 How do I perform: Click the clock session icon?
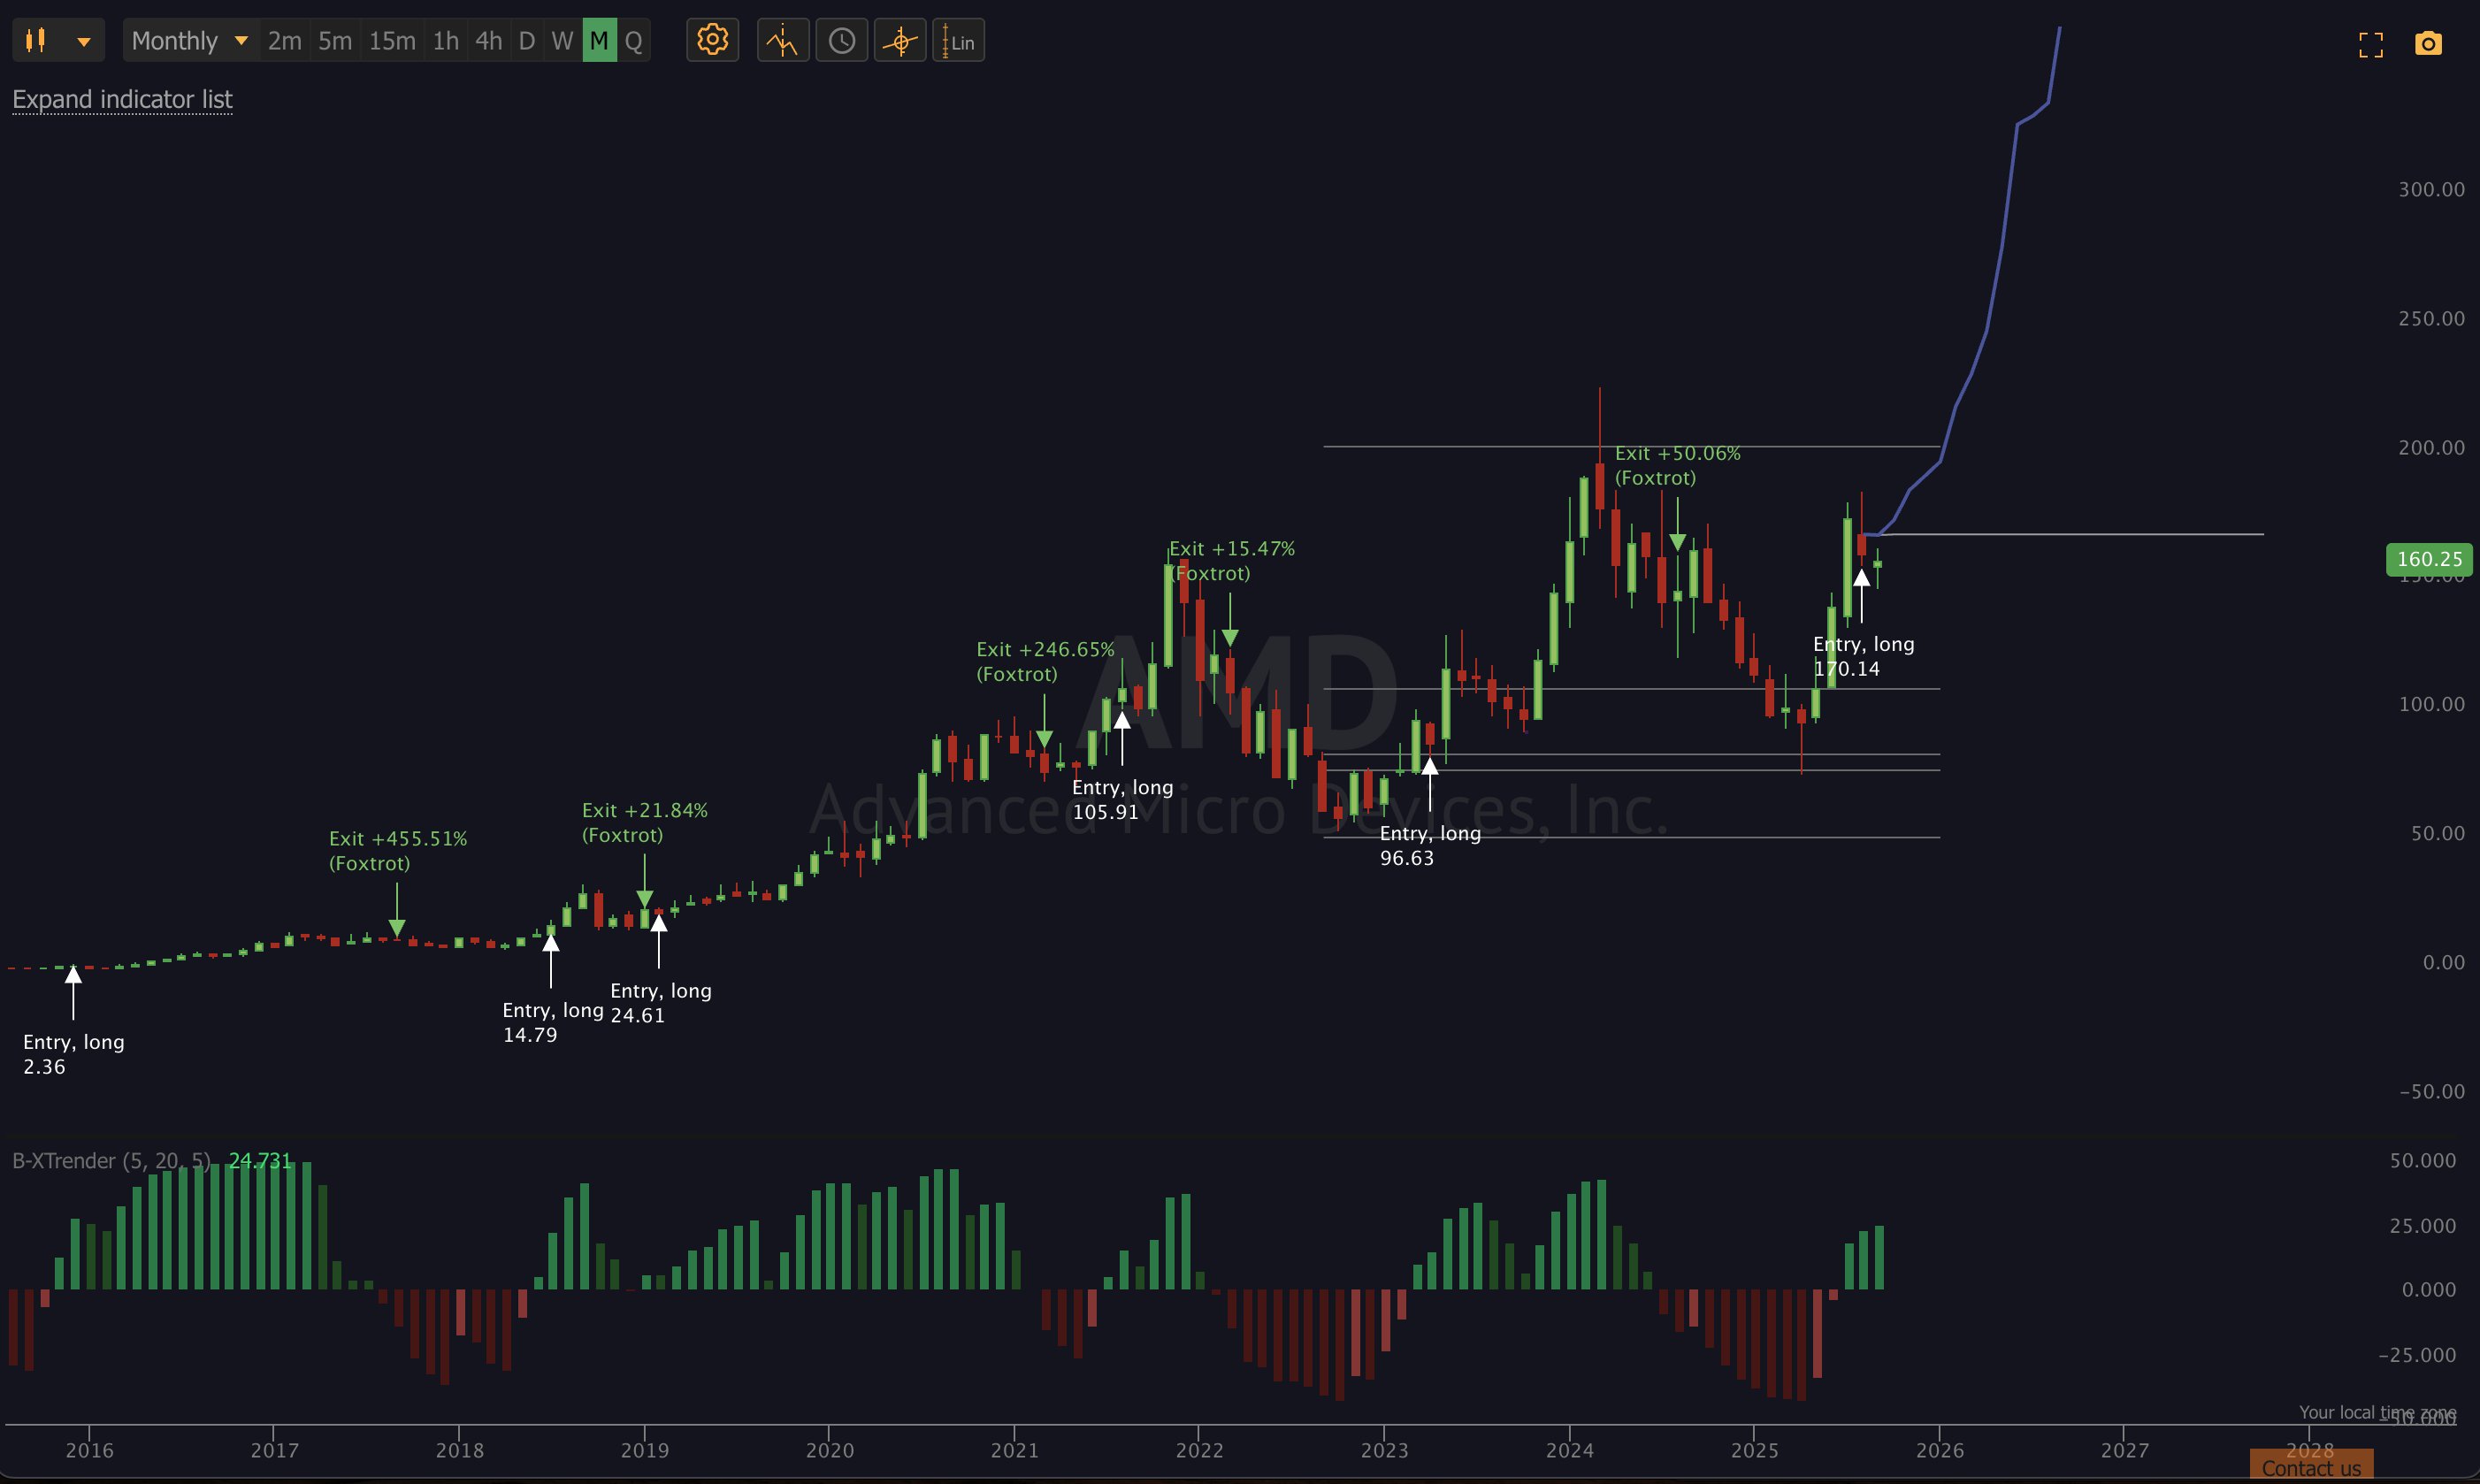tap(841, 41)
